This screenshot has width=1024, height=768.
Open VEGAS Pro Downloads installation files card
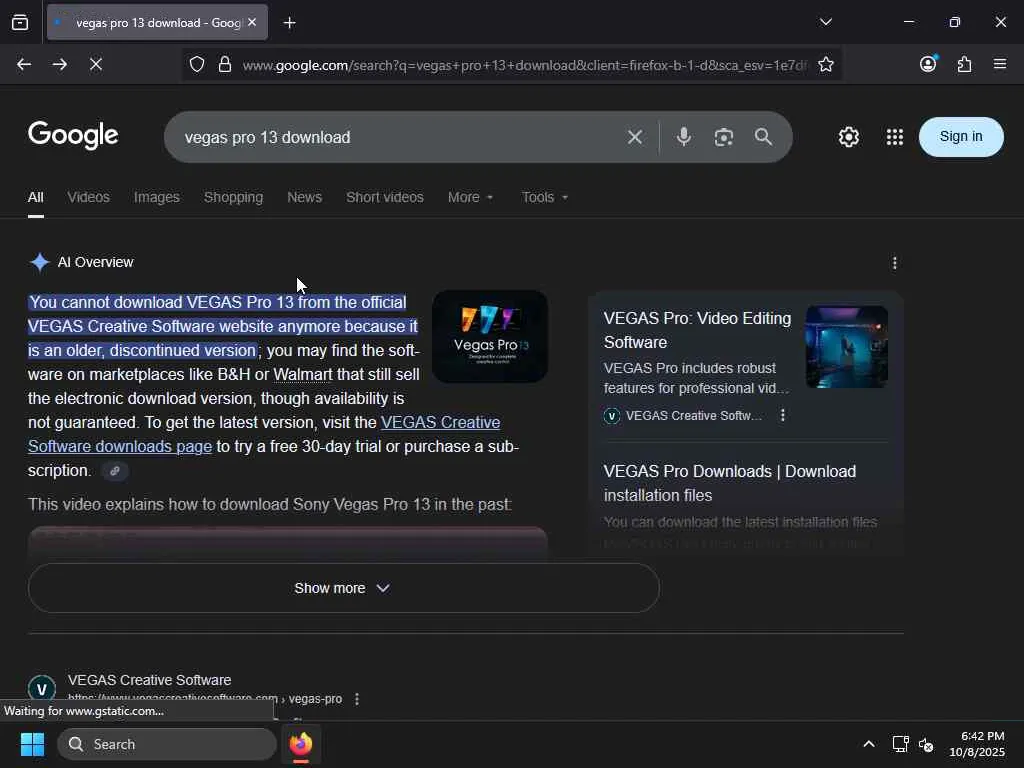coord(729,483)
